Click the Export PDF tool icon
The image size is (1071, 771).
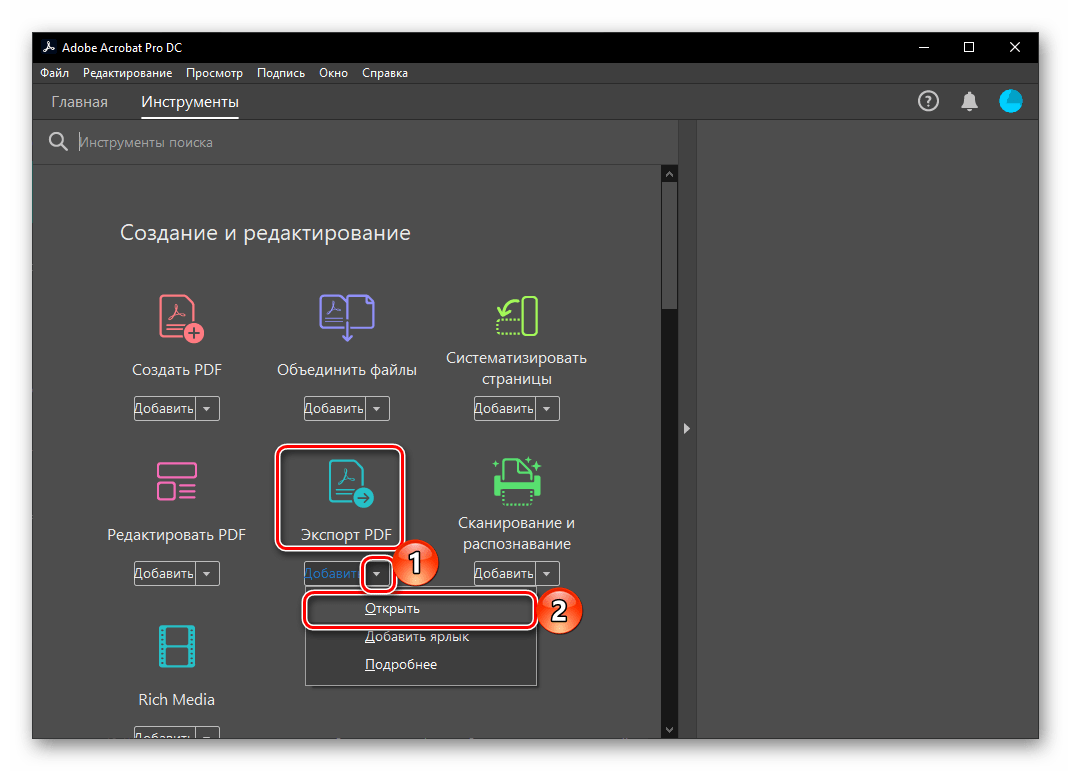350,483
